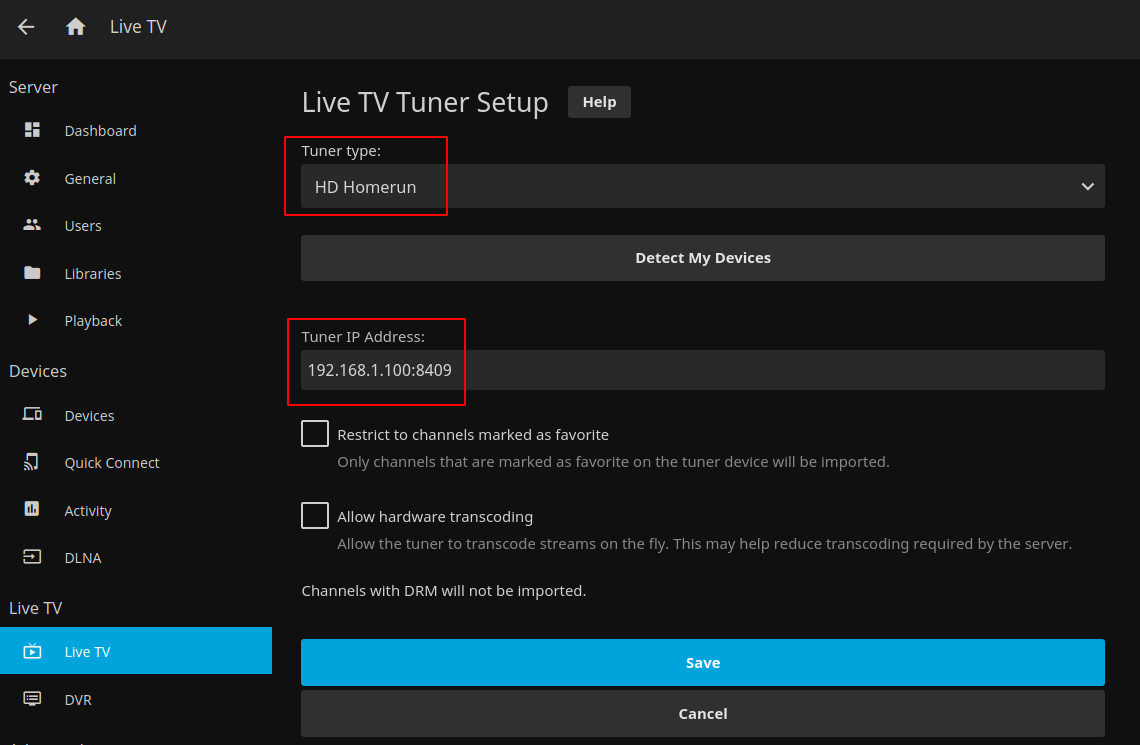Click the Help button
The image size is (1140, 745).
[x=599, y=102]
